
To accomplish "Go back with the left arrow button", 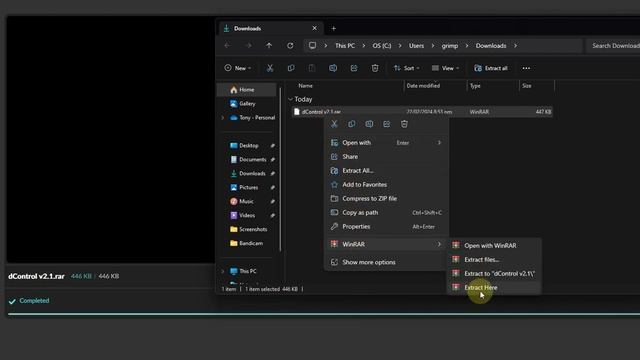I will 227,46.
